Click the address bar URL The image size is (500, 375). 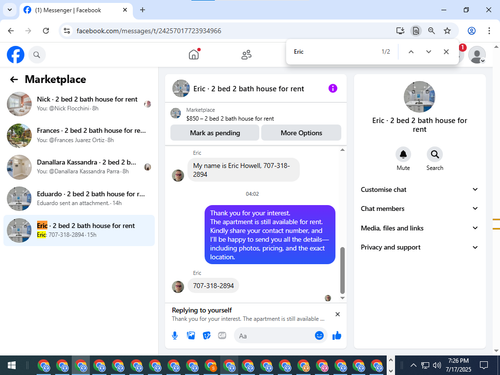(149, 31)
